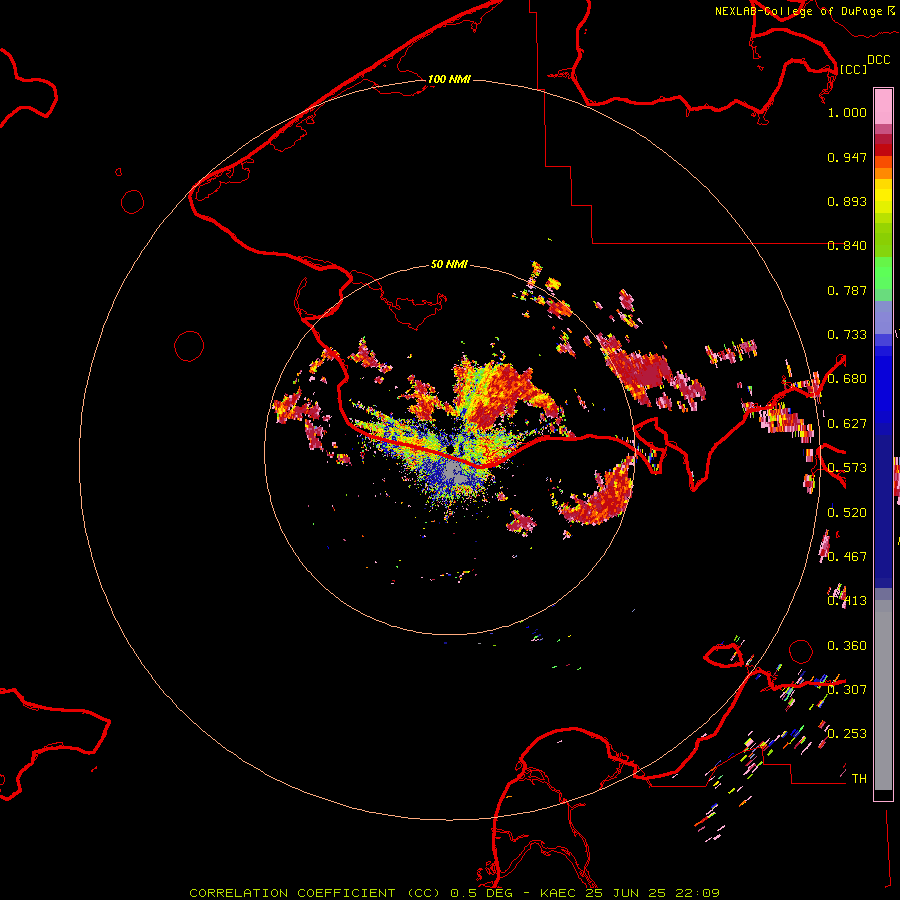Select the 0.627 scale value

(x=847, y=424)
